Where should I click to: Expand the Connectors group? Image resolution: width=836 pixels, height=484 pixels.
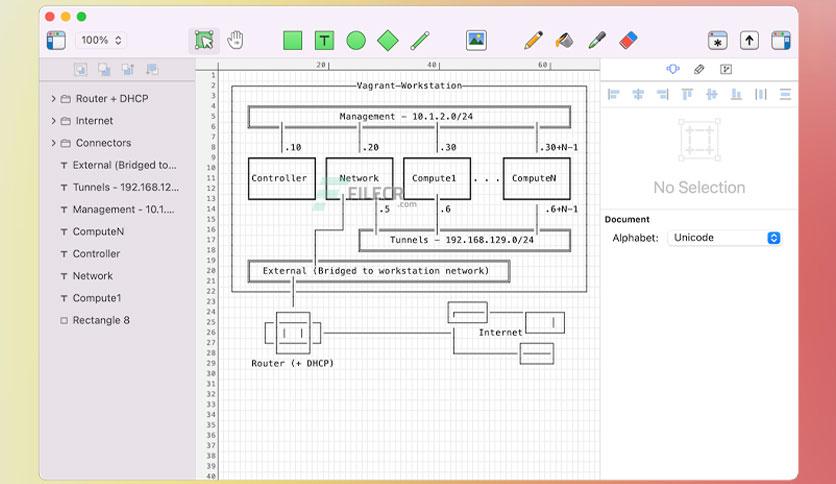pos(53,143)
